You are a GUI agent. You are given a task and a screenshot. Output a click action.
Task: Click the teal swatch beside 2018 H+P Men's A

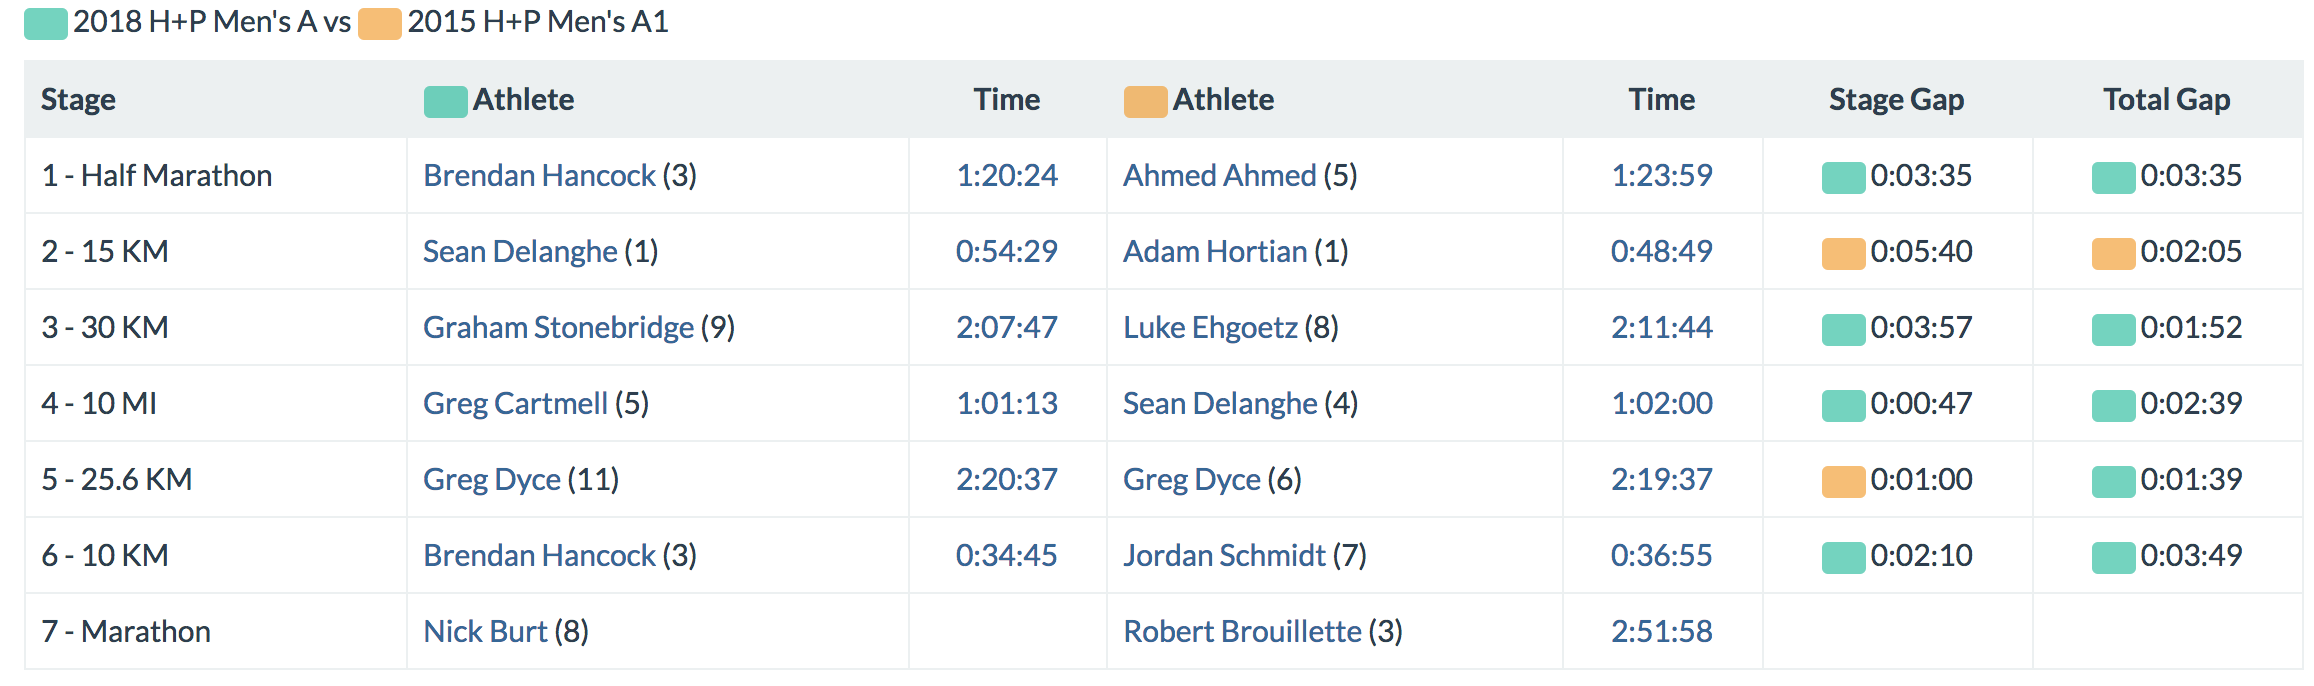click(46, 23)
